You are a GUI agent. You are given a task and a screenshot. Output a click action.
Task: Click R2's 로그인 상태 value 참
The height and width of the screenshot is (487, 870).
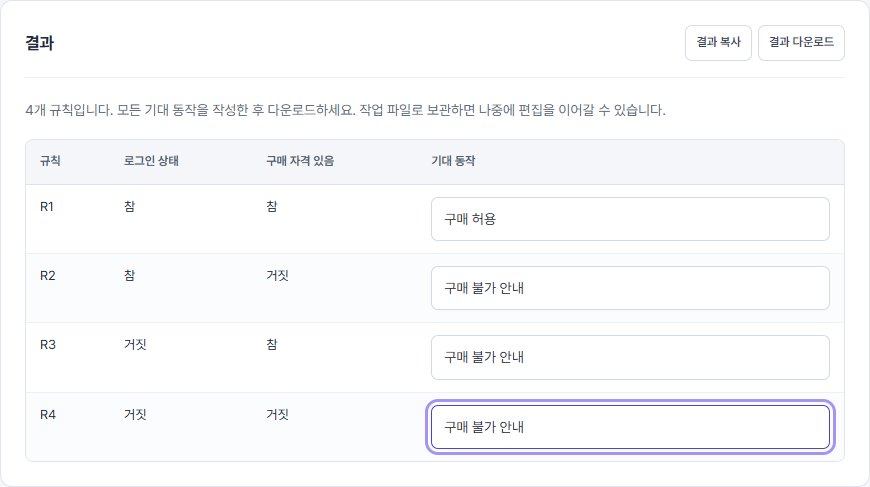tap(129, 276)
